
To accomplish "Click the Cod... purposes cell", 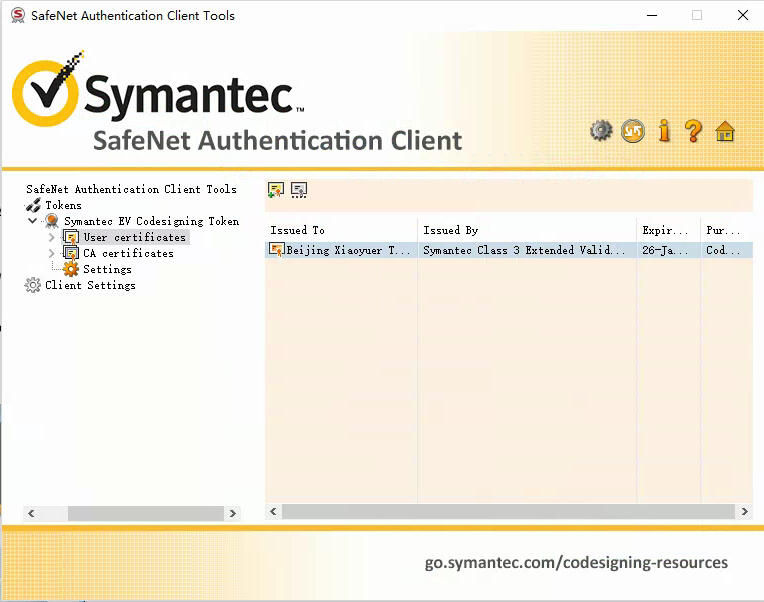I will pos(727,250).
